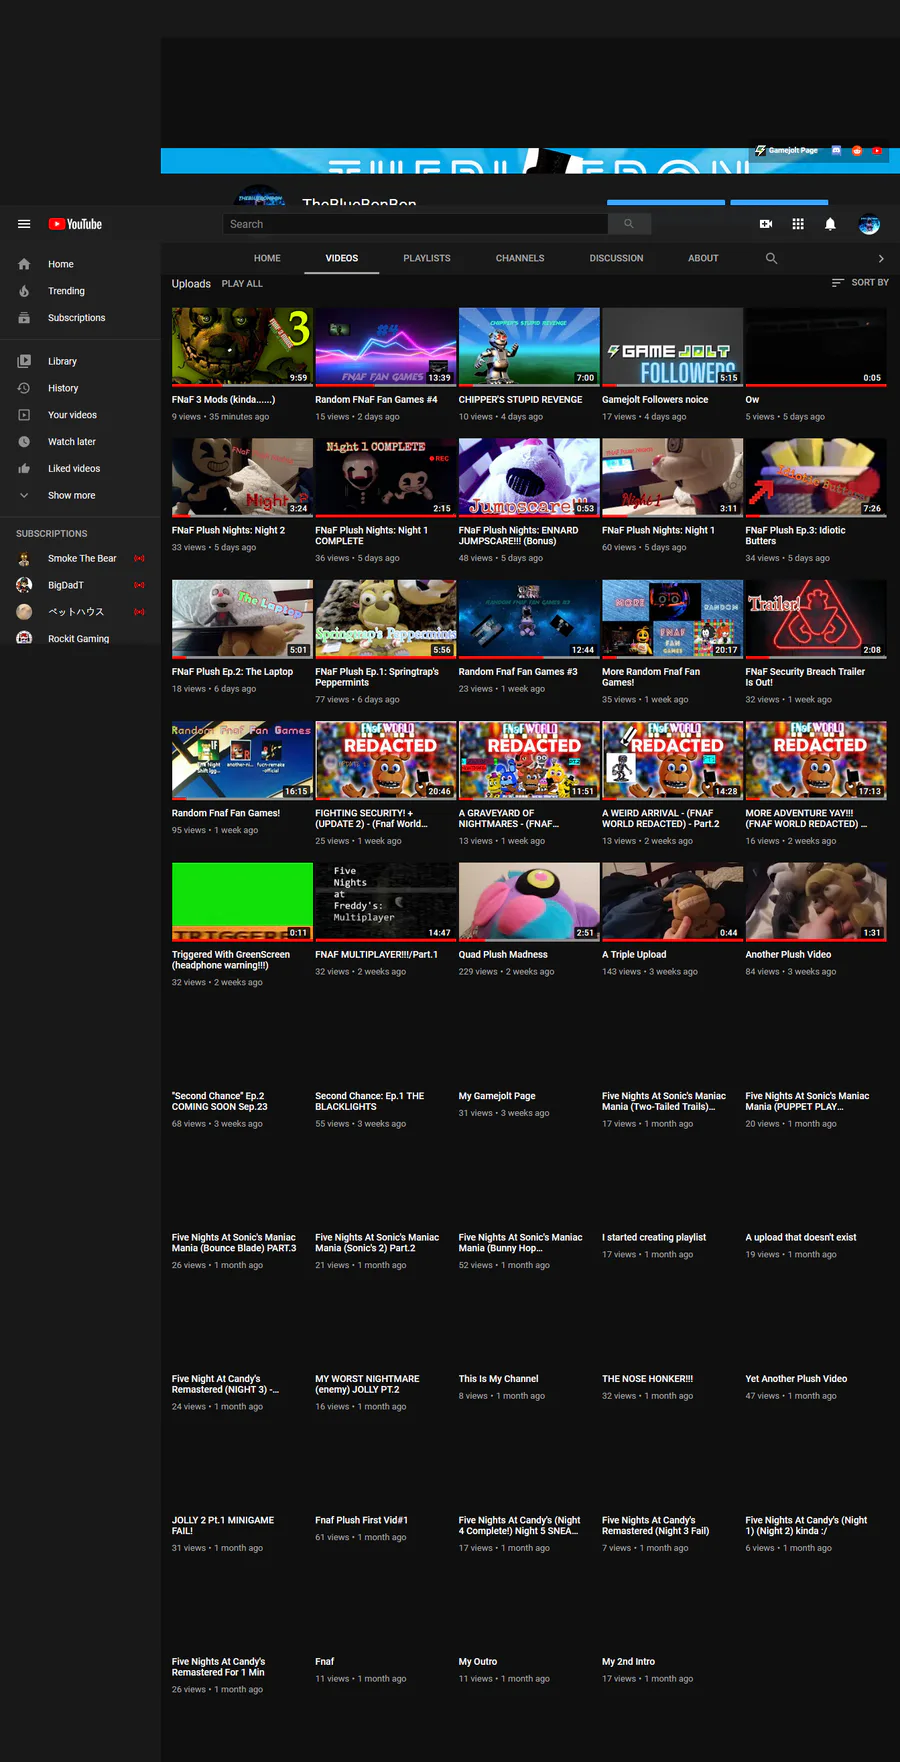The width and height of the screenshot is (900, 1762).
Task: Open the YouTube apps grid
Action: pos(798,224)
